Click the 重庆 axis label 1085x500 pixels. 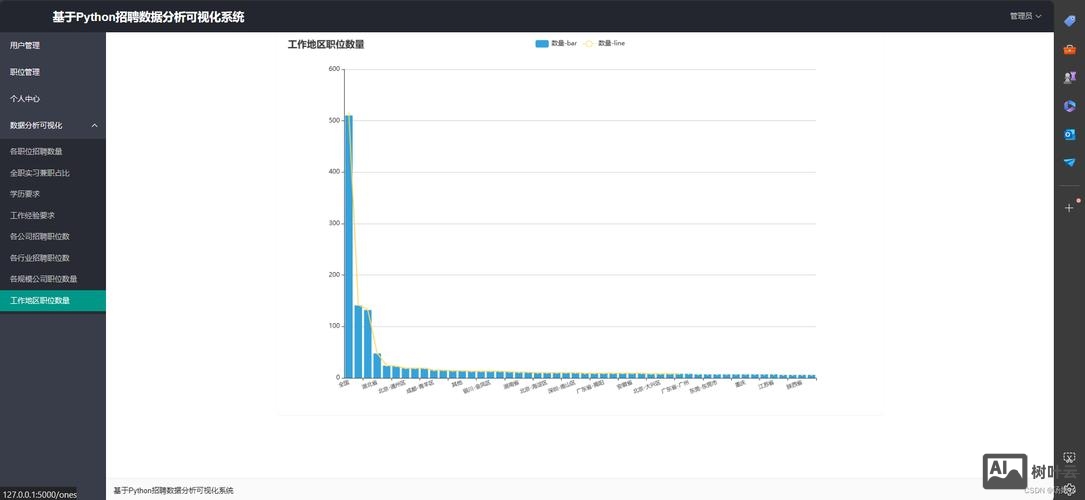[740, 385]
